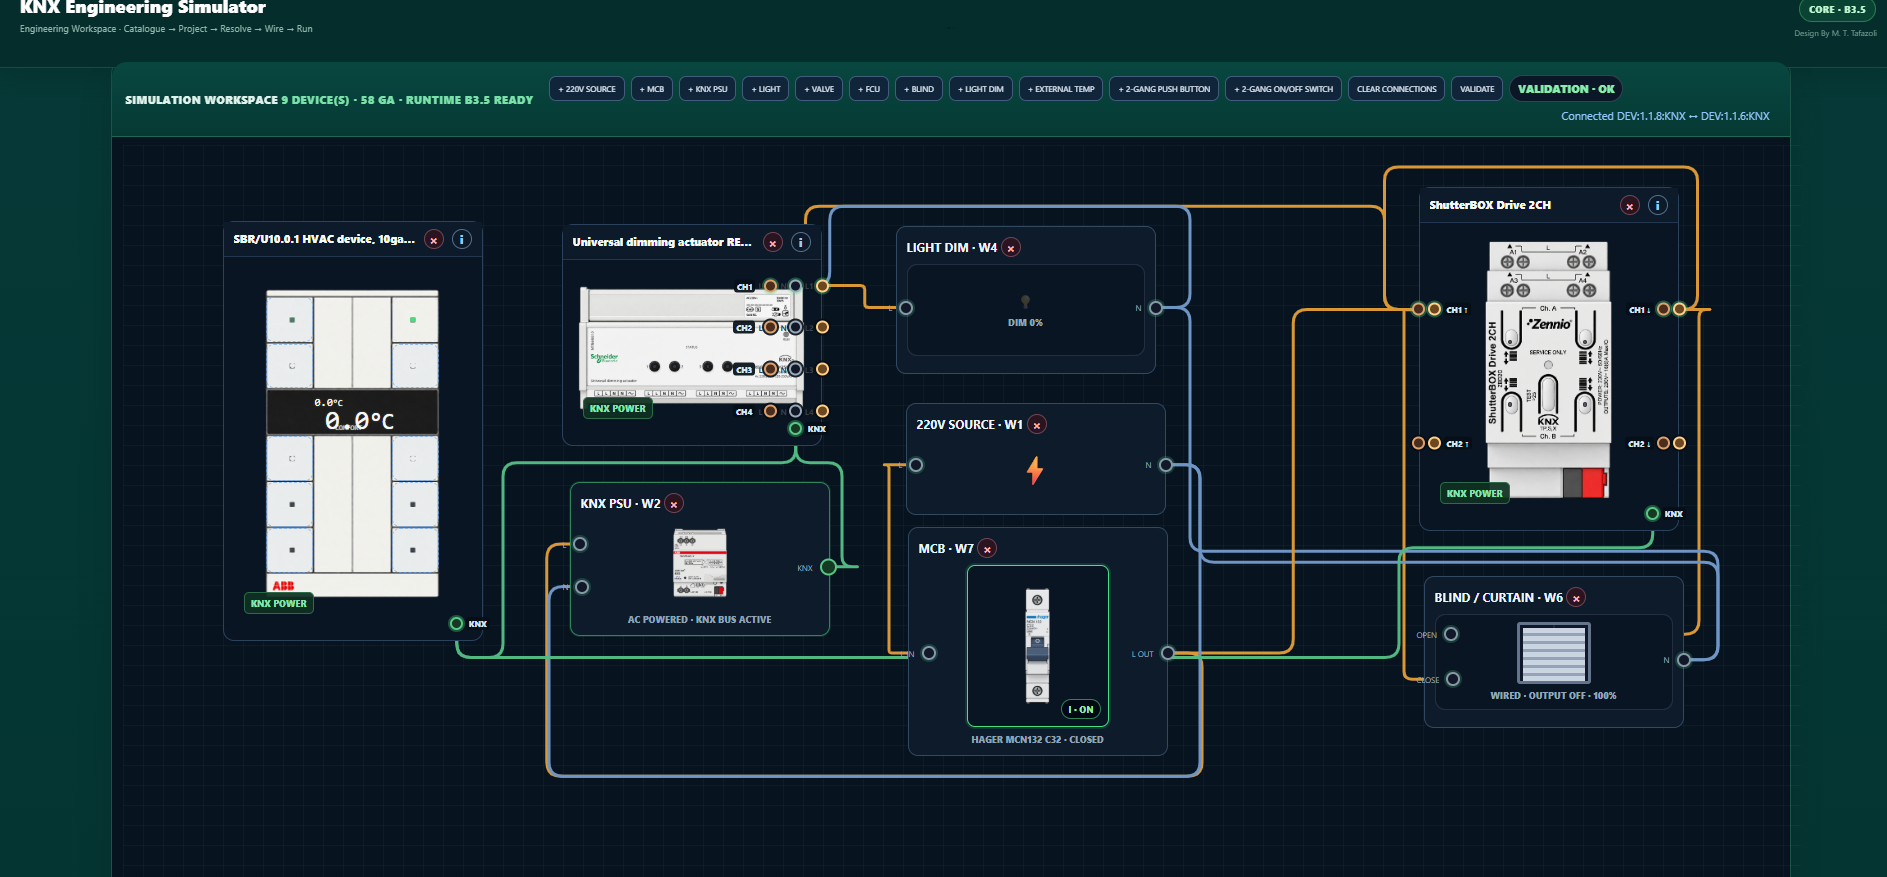Remove the SBR/U10.0.1 HVAC device card
Screen dimensions: 1887x877
(434, 240)
